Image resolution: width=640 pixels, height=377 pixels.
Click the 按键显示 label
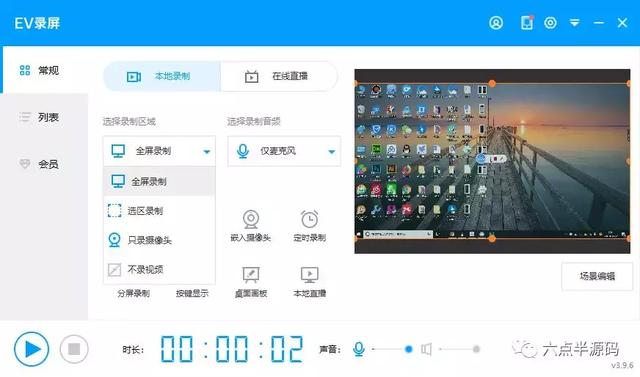coord(192,293)
